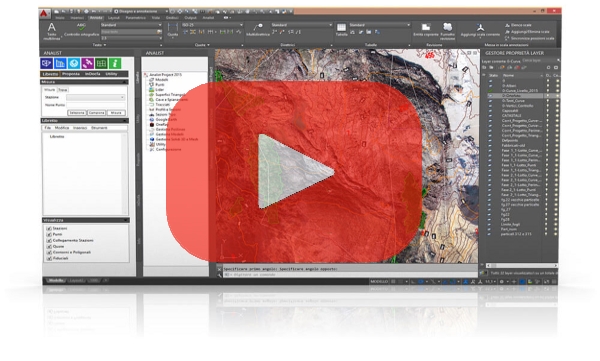Run the Controllo ortografico spell check
Screen dimensions: 600x361
click(x=82, y=30)
